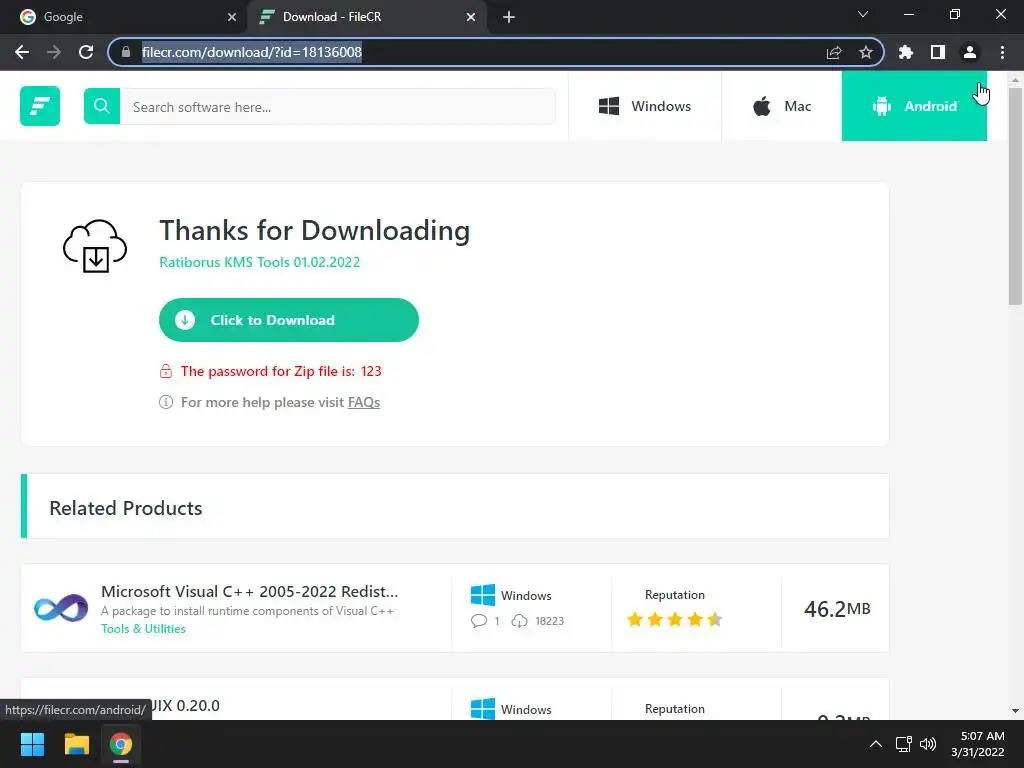Click the FileCR logo icon

tap(40, 106)
